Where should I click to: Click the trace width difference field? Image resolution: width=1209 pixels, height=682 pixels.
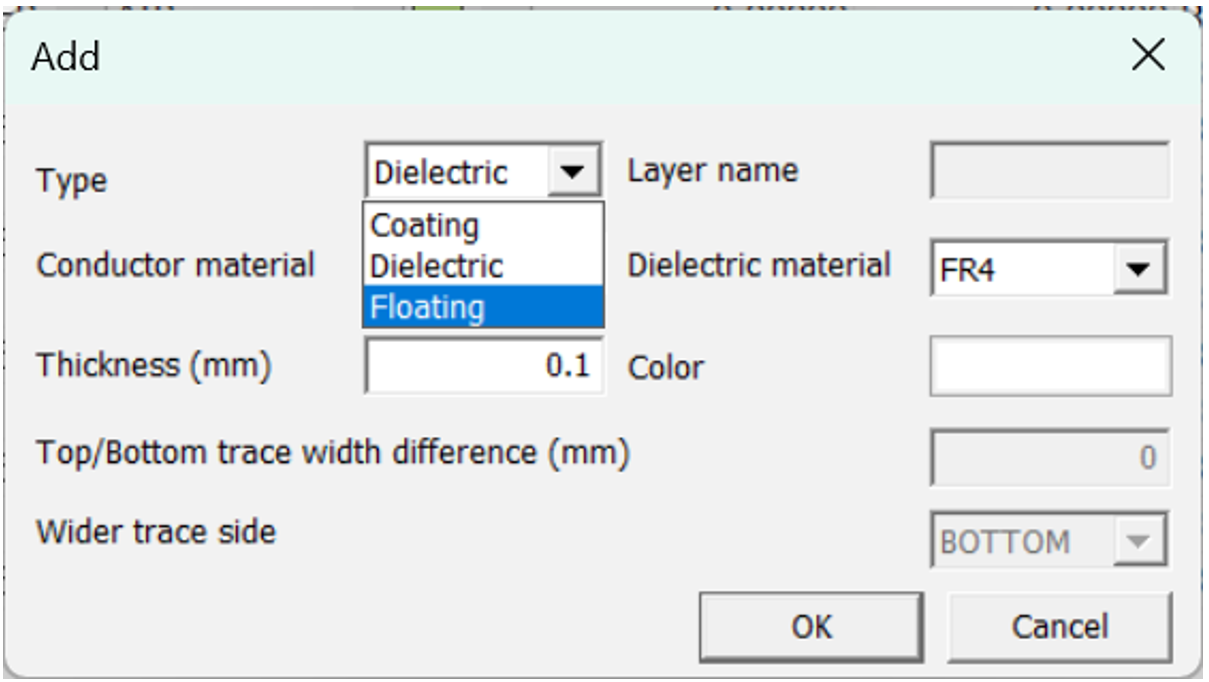coord(1049,457)
